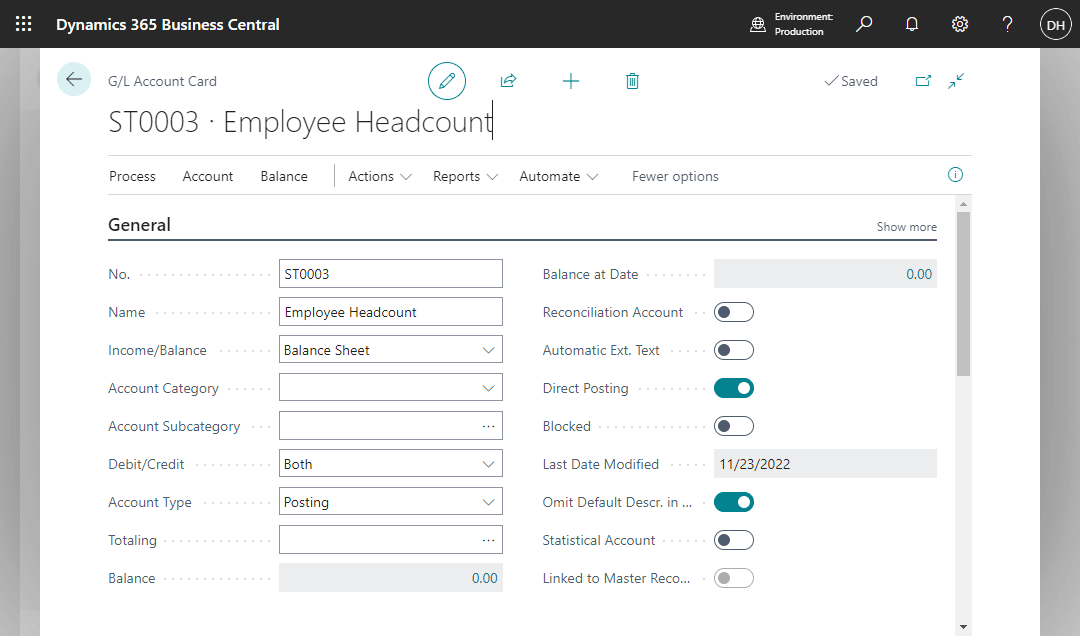Viewport: 1080px width, 636px height.
Task: Open Totaling lookup ellipsis
Action: 488,540
